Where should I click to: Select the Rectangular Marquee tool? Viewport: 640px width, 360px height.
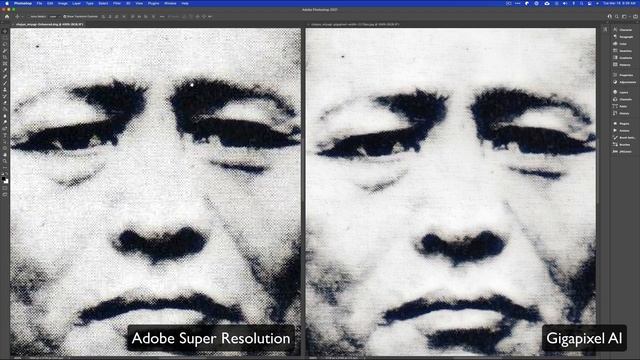5,38
